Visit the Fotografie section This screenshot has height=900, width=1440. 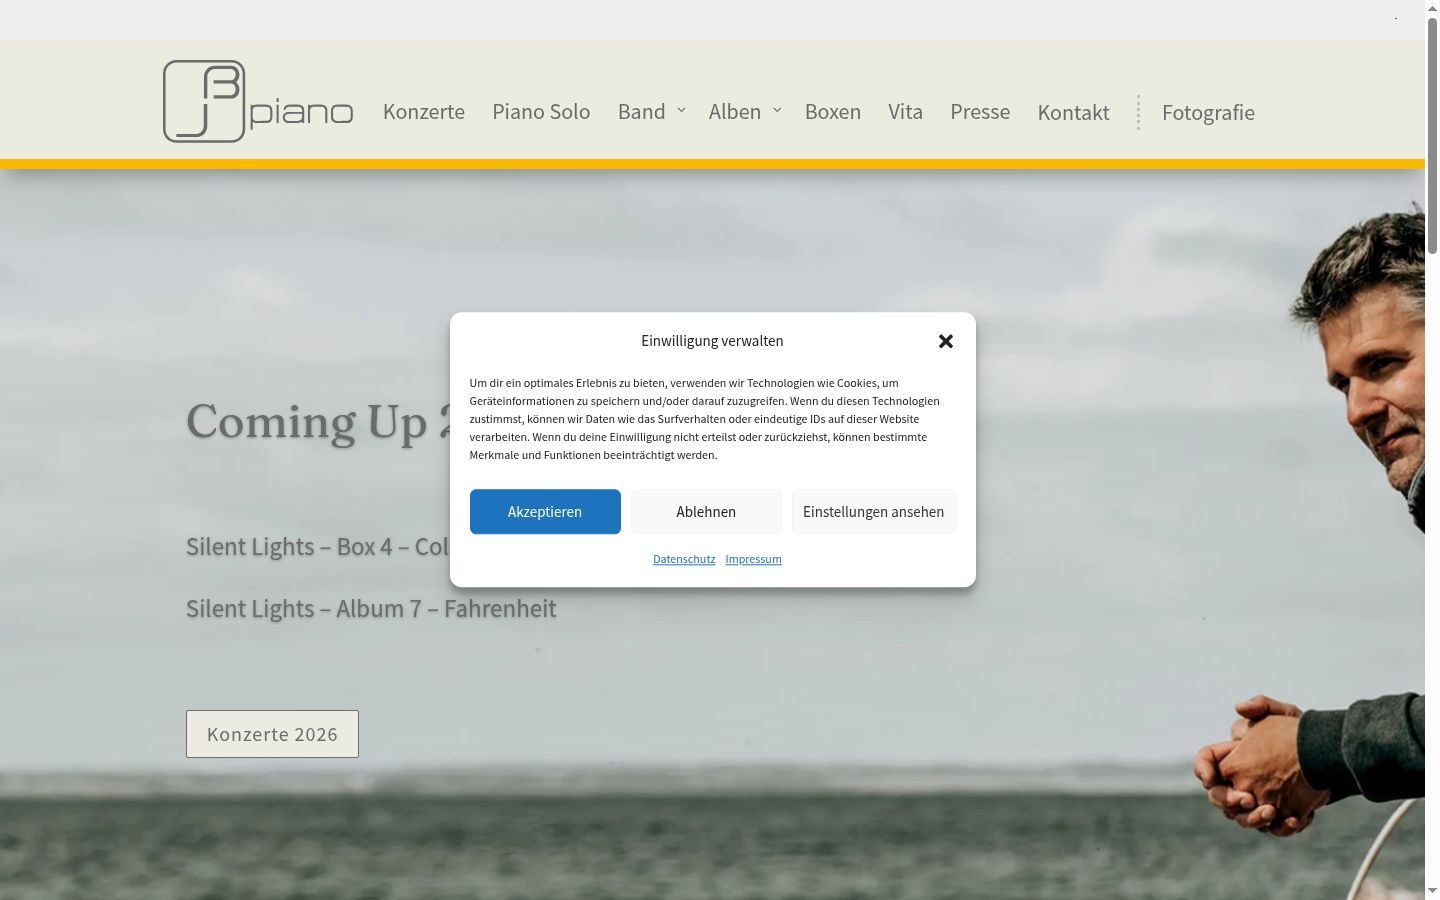pos(1208,112)
